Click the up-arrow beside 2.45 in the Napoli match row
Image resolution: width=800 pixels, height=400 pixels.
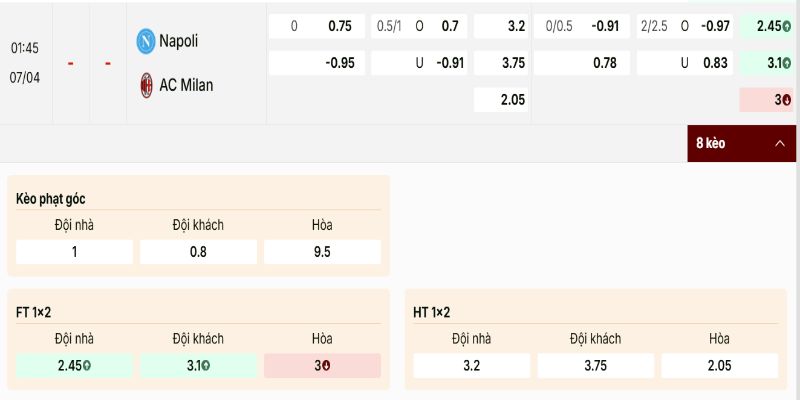coord(787,26)
